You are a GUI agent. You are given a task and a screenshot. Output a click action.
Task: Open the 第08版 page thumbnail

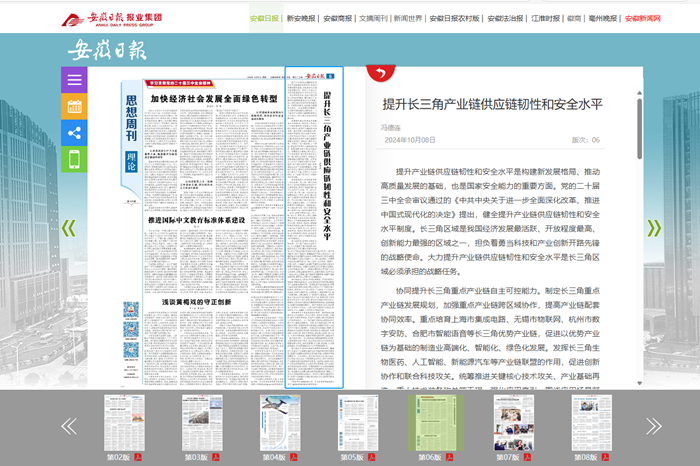[591, 421]
